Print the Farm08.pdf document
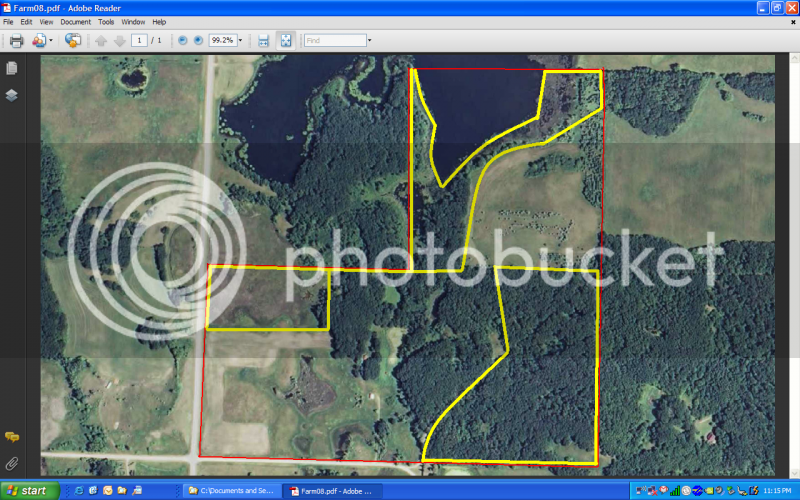 (16, 41)
